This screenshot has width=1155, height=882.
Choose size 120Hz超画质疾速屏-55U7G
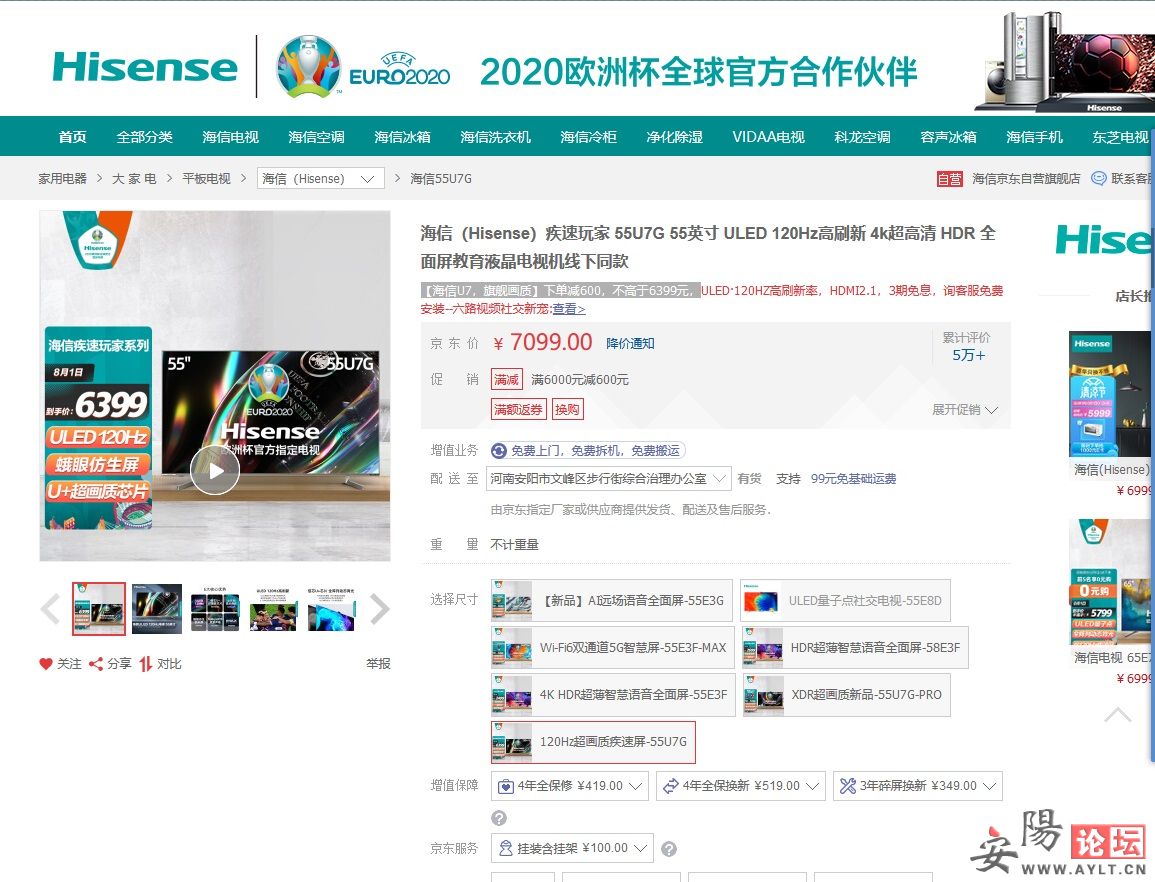[x=593, y=742]
